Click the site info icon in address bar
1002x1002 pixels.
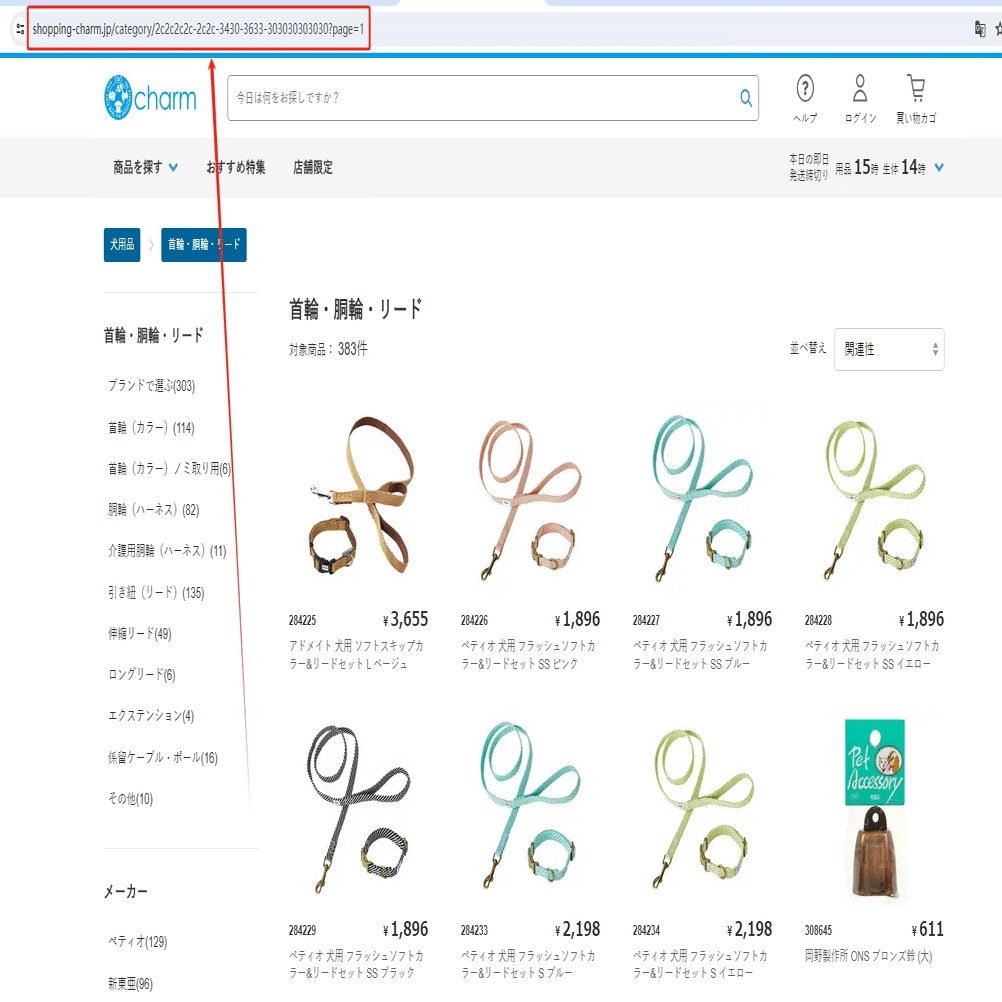tap(20, 29)
